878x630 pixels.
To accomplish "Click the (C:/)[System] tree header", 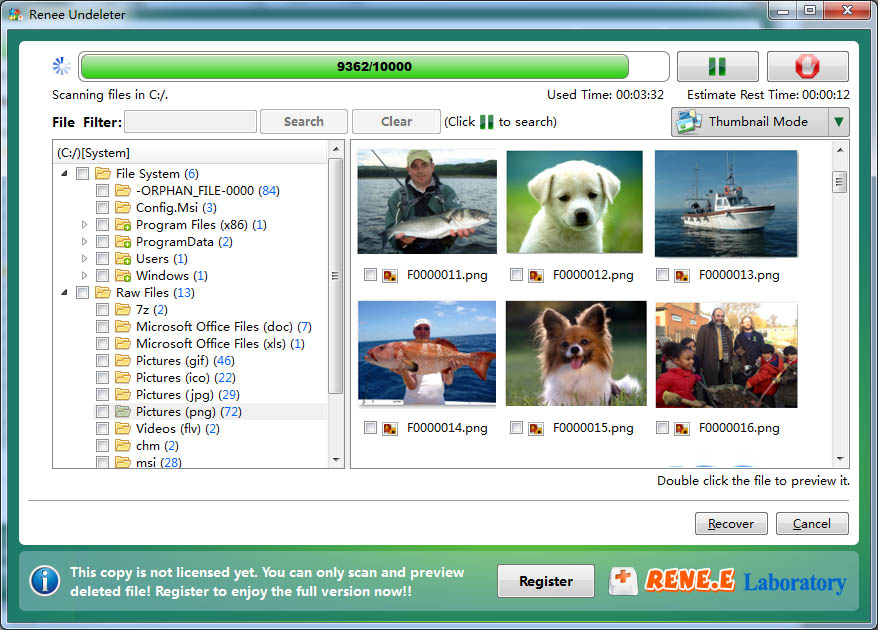I will click(x=190, y=153).
